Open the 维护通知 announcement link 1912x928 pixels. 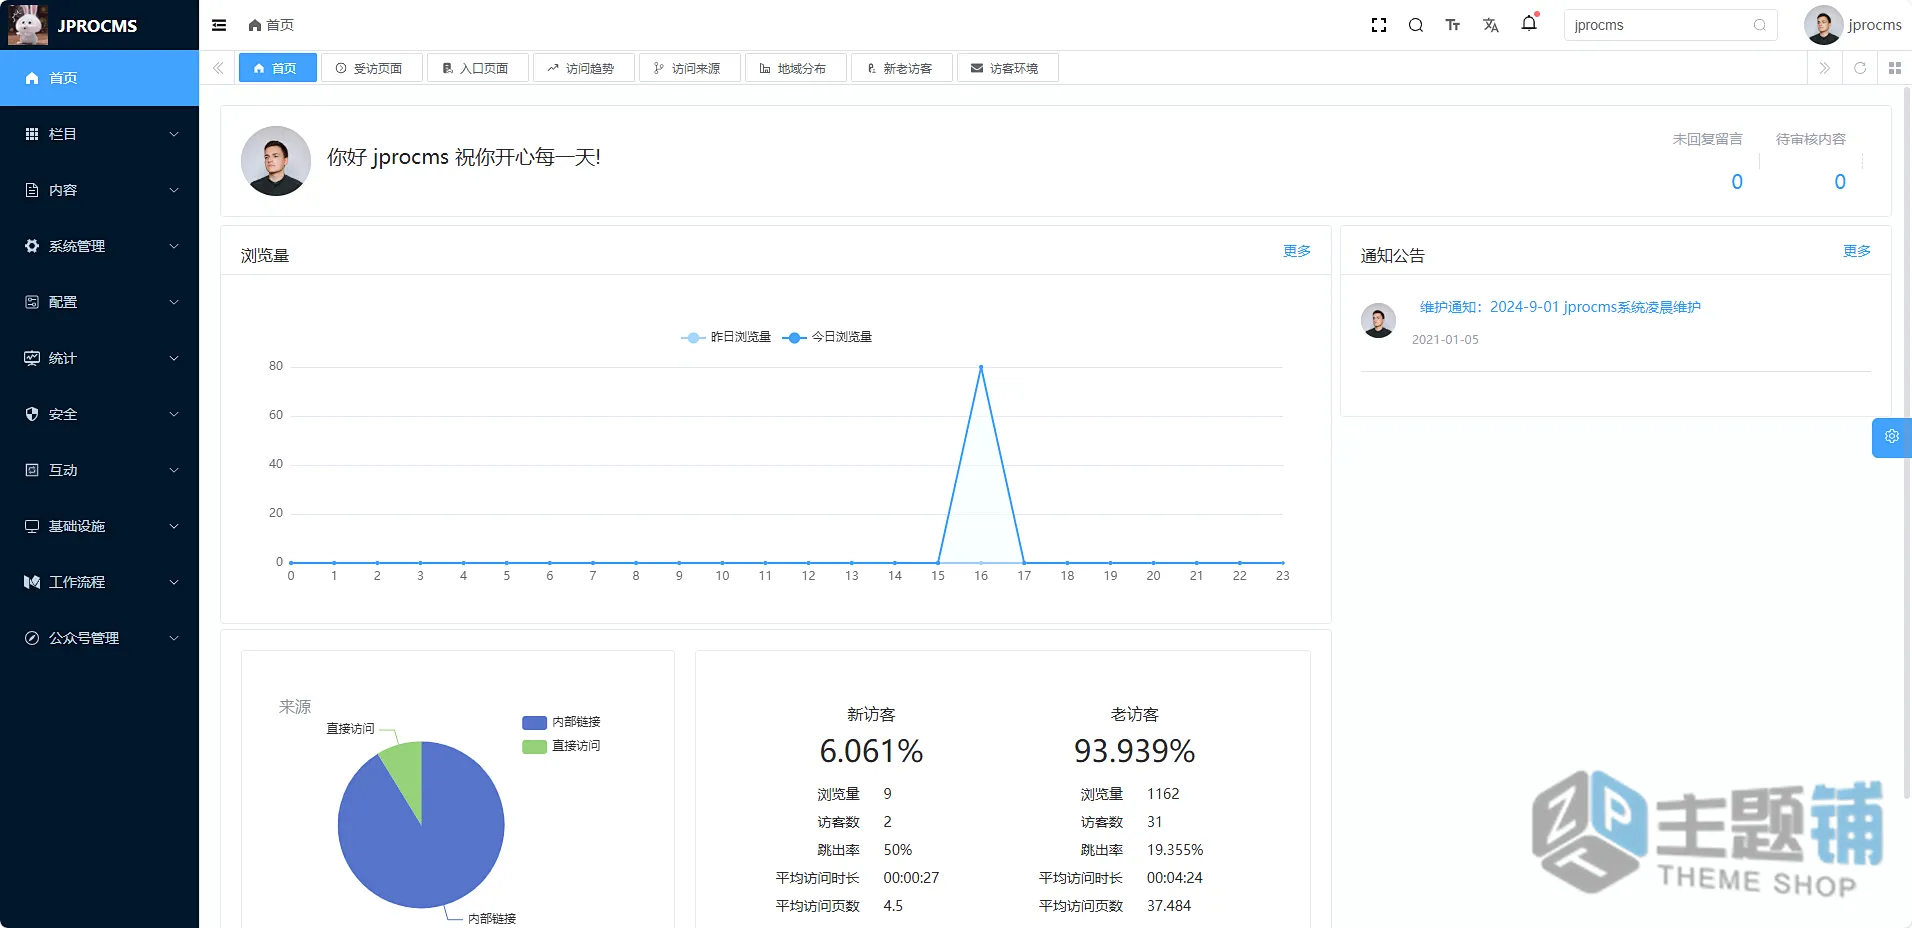pyautogui.click(x=1560, y=307)
